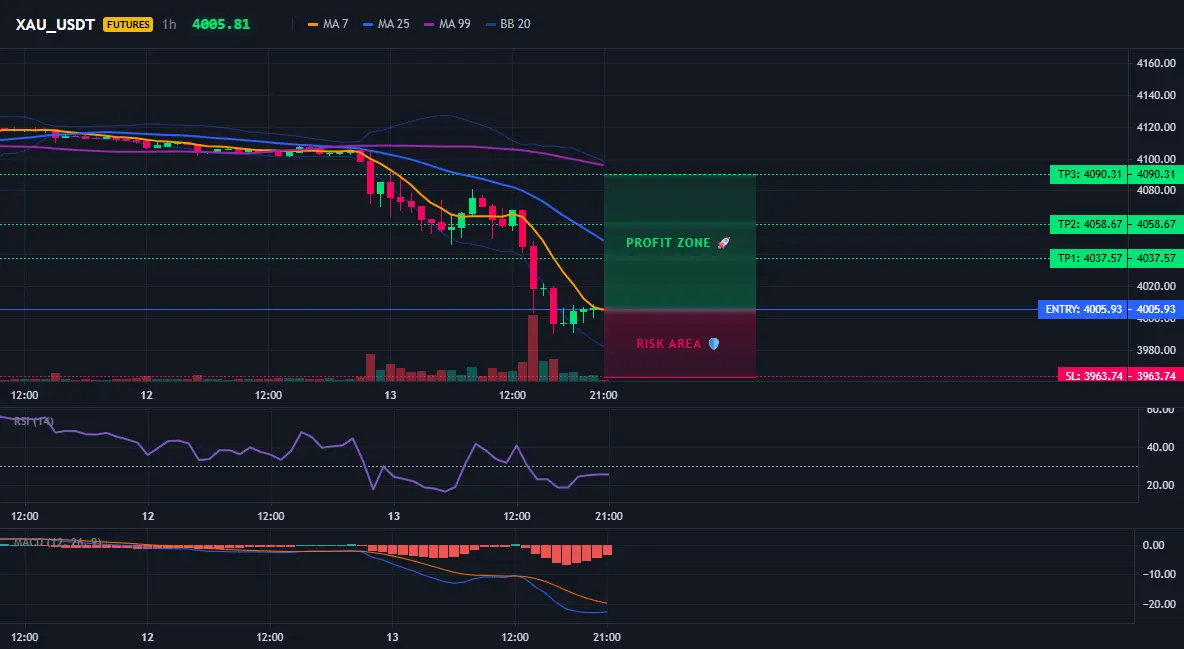Click the 21:00 label on MACD time axis
The image size is (1184, 649).
pos(607,637)
